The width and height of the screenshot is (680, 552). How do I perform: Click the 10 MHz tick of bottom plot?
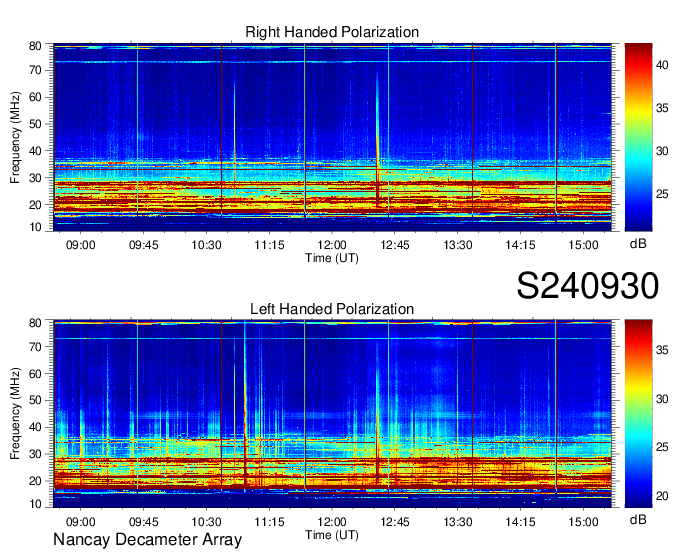pyautogui.click(x=36, y=504)
